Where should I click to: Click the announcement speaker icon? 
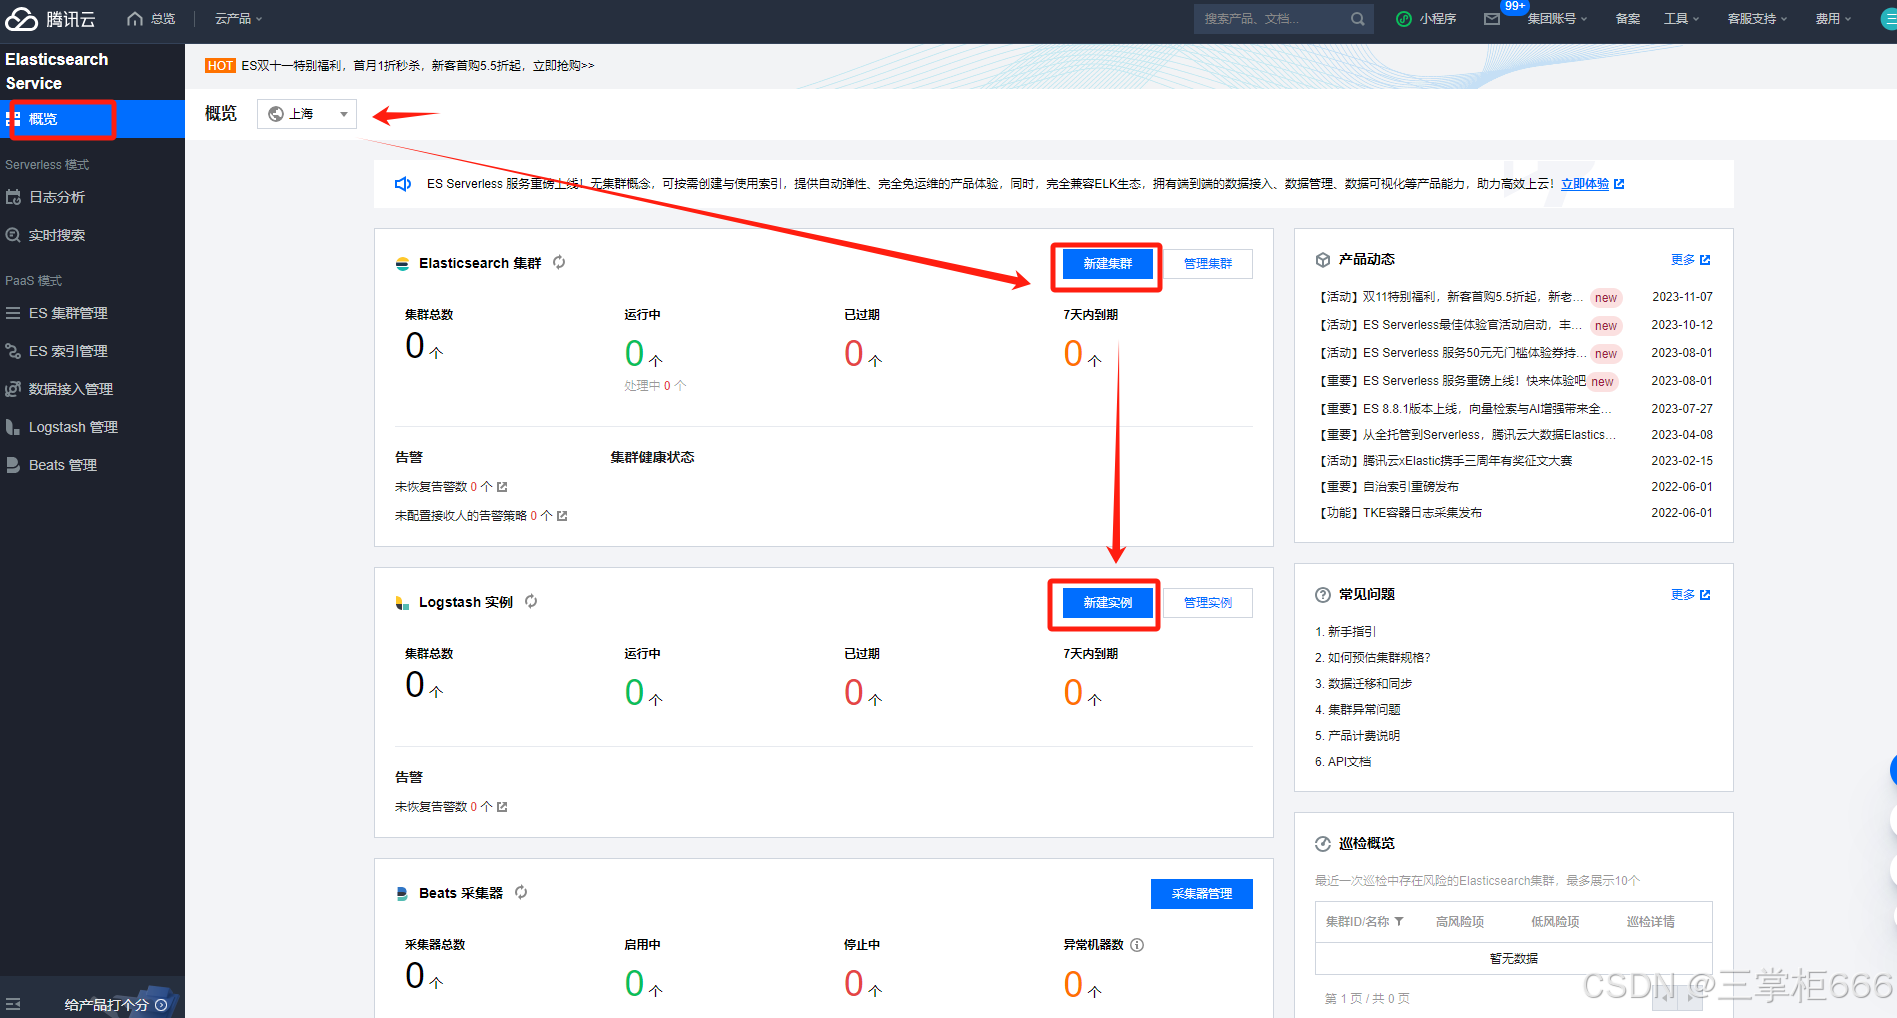click(403, 184)
